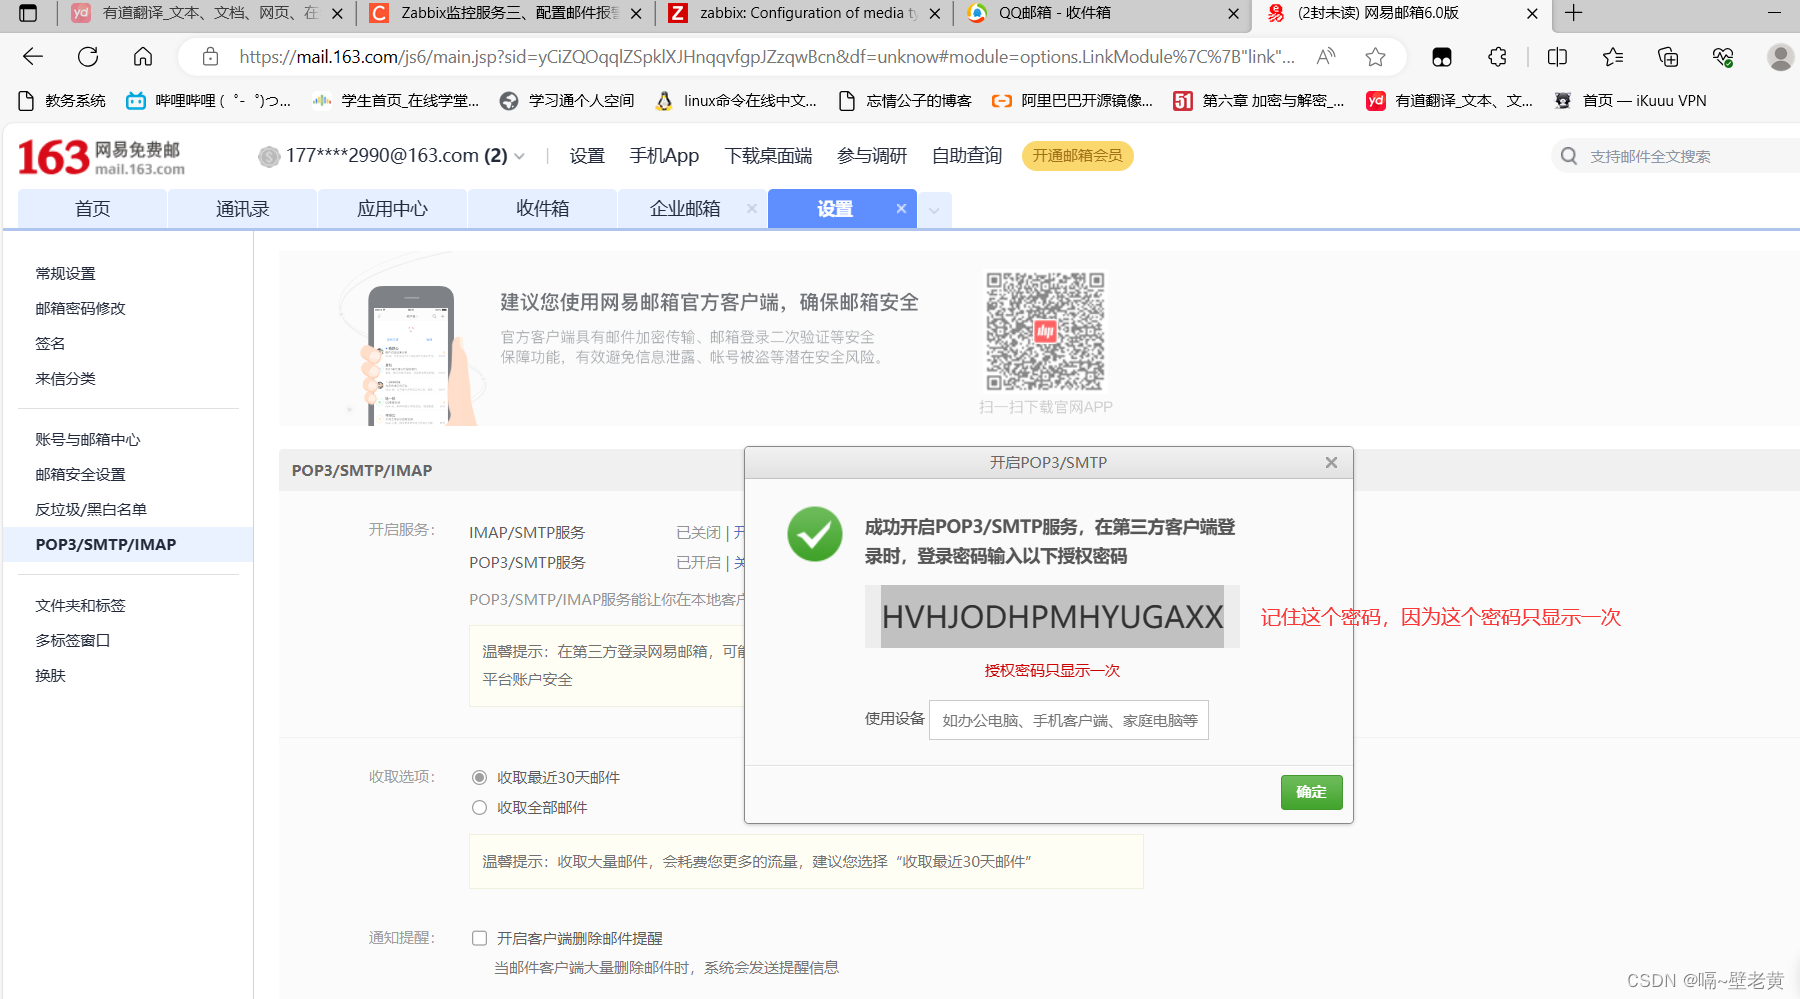The height and width of the screenshot is (999, 1800).
Task: Click the 163 mail logo
Action: coord(101,157)
